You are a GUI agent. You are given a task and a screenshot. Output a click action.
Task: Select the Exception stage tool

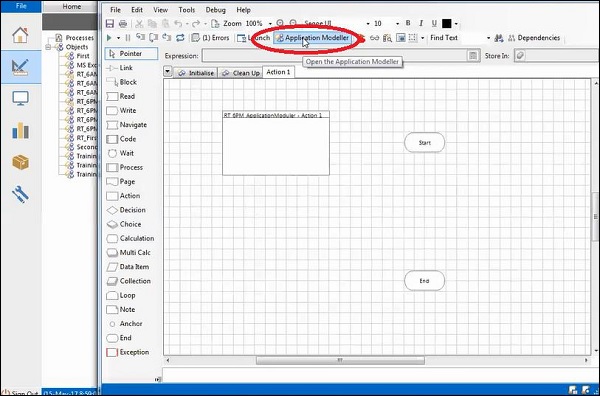(x=128, y=352)
